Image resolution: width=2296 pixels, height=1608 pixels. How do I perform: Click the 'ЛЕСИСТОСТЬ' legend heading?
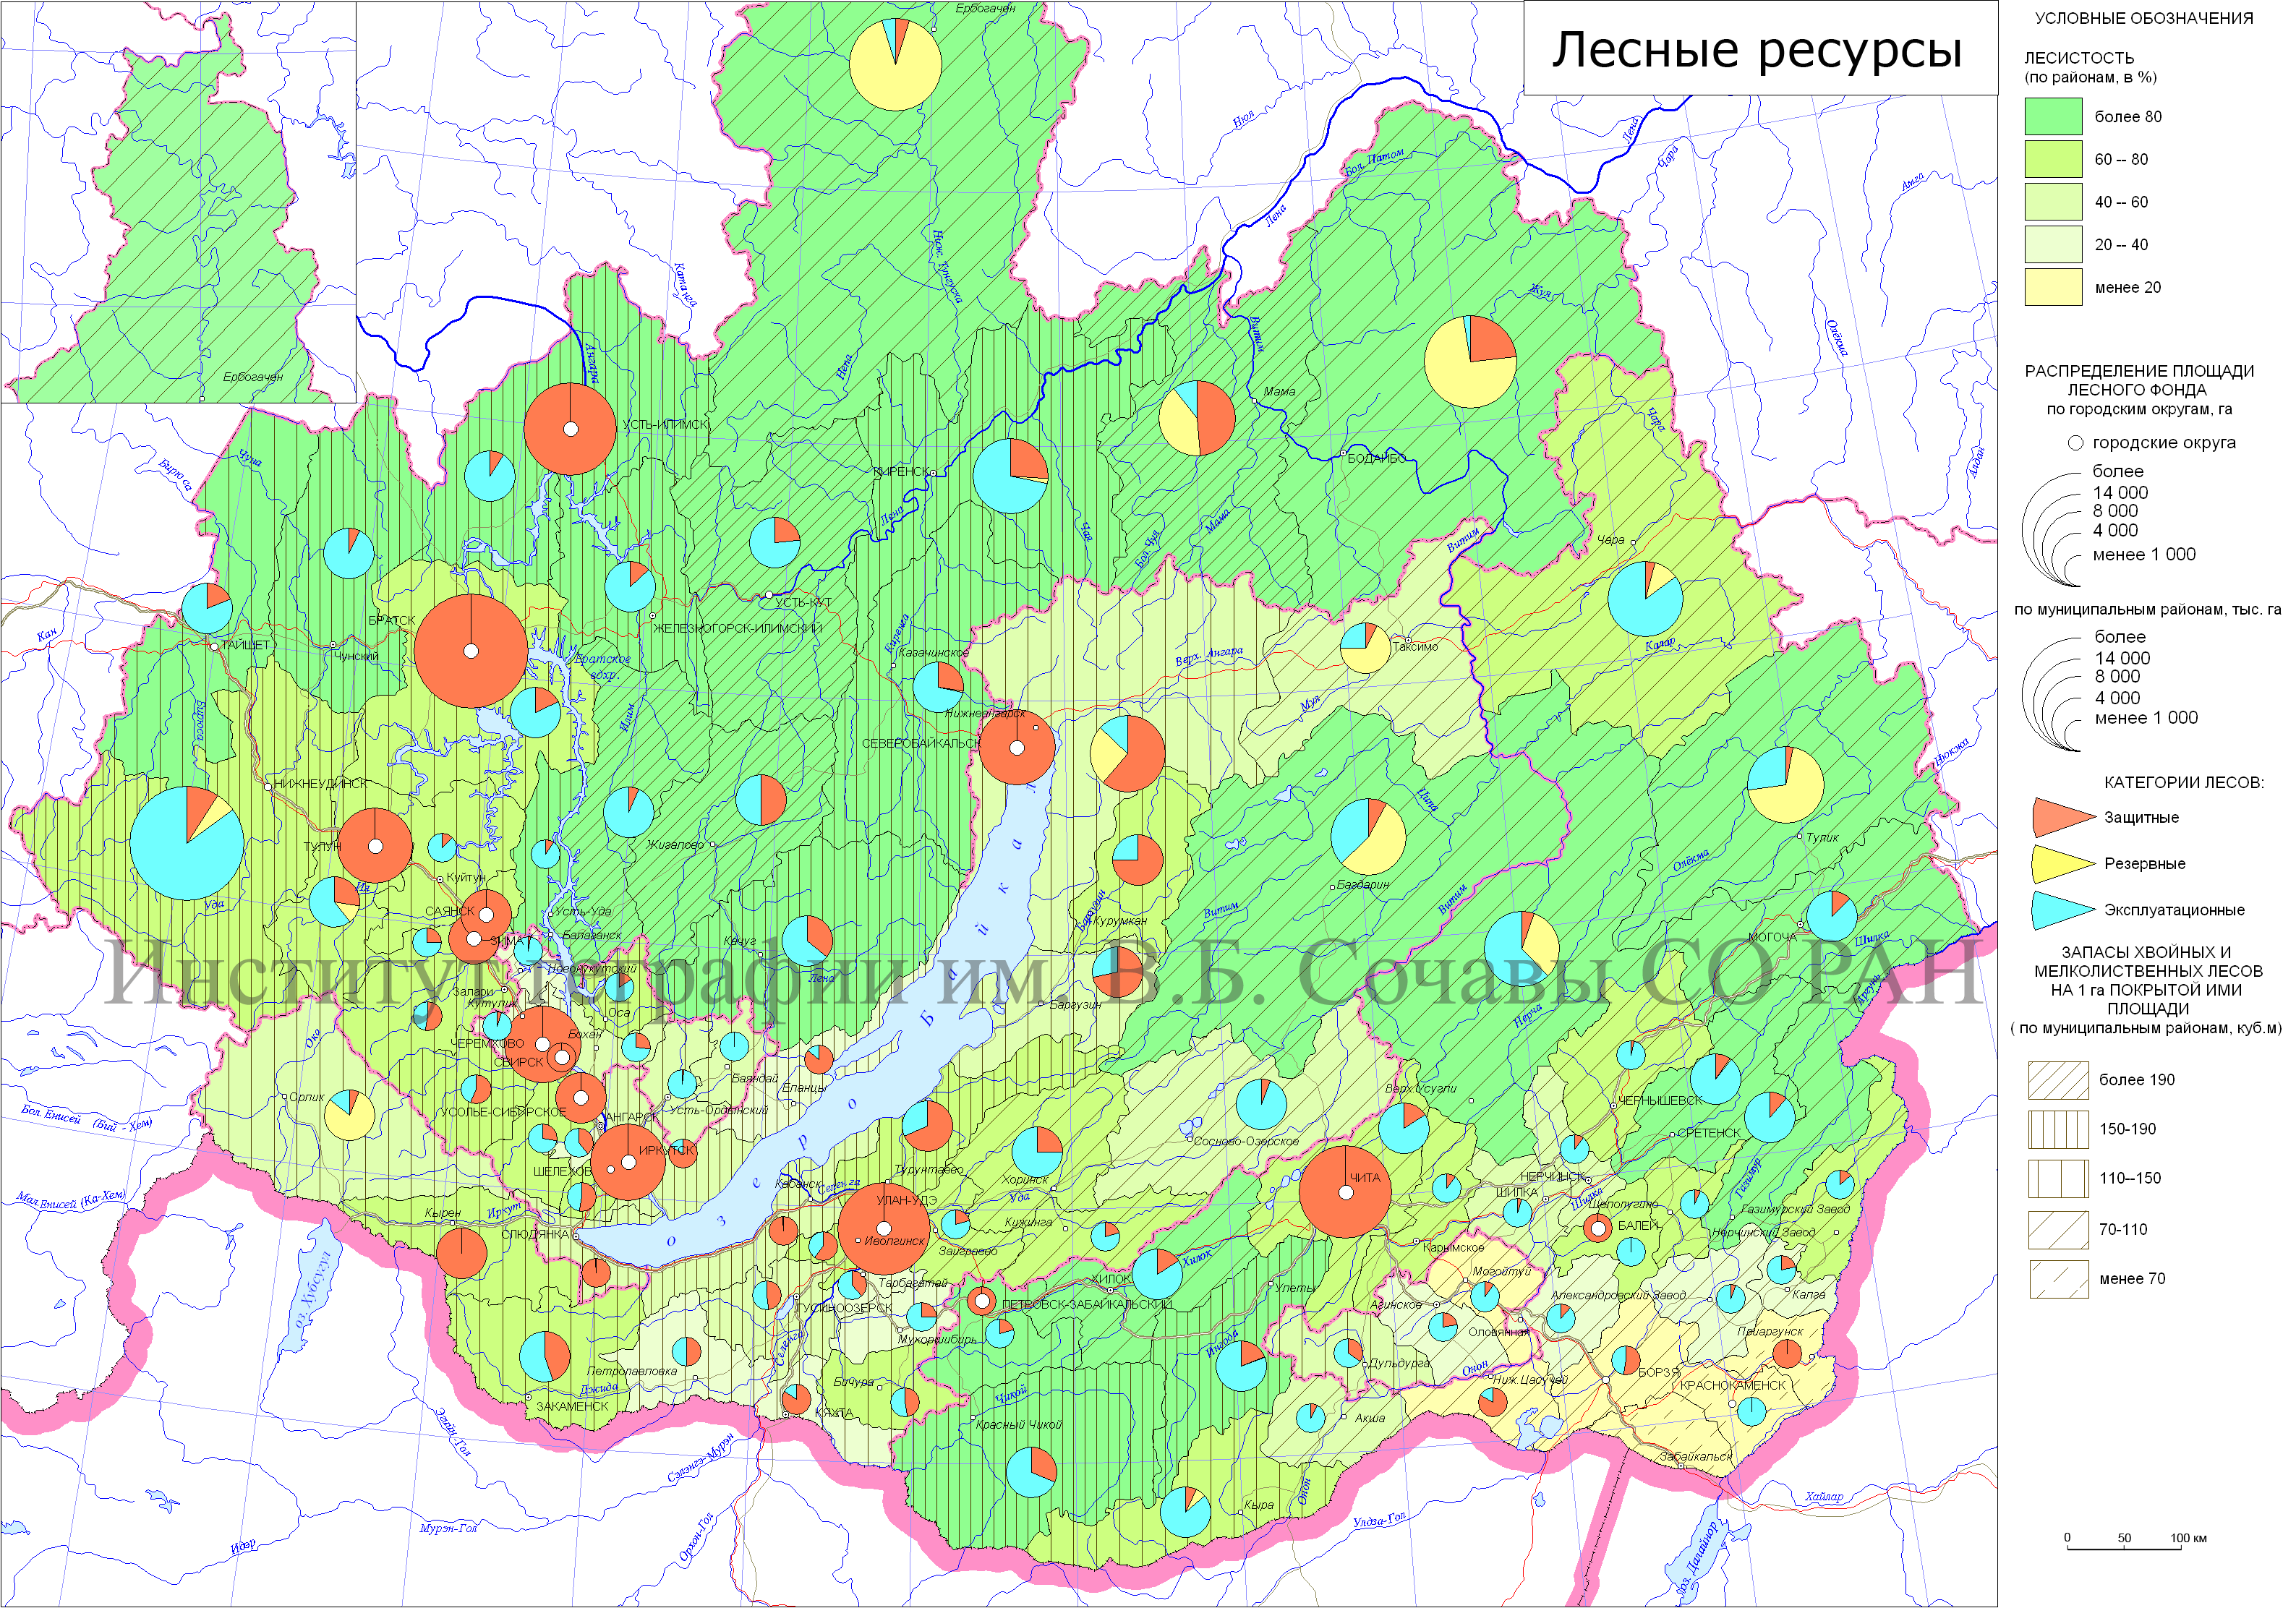click(x=2078, y=58)
